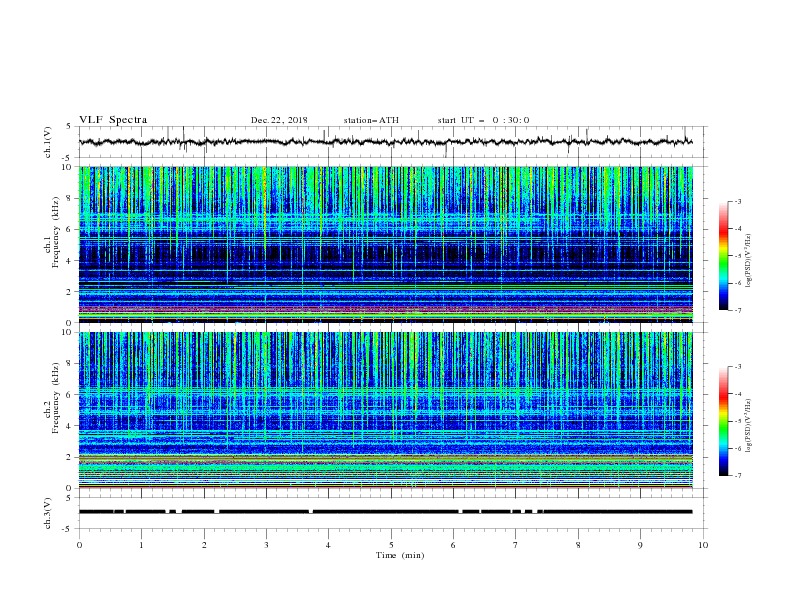792x612 pixels.
Task: Click the ch.1 "Frequency (kHz)" axis label
Action: [56, 230]
